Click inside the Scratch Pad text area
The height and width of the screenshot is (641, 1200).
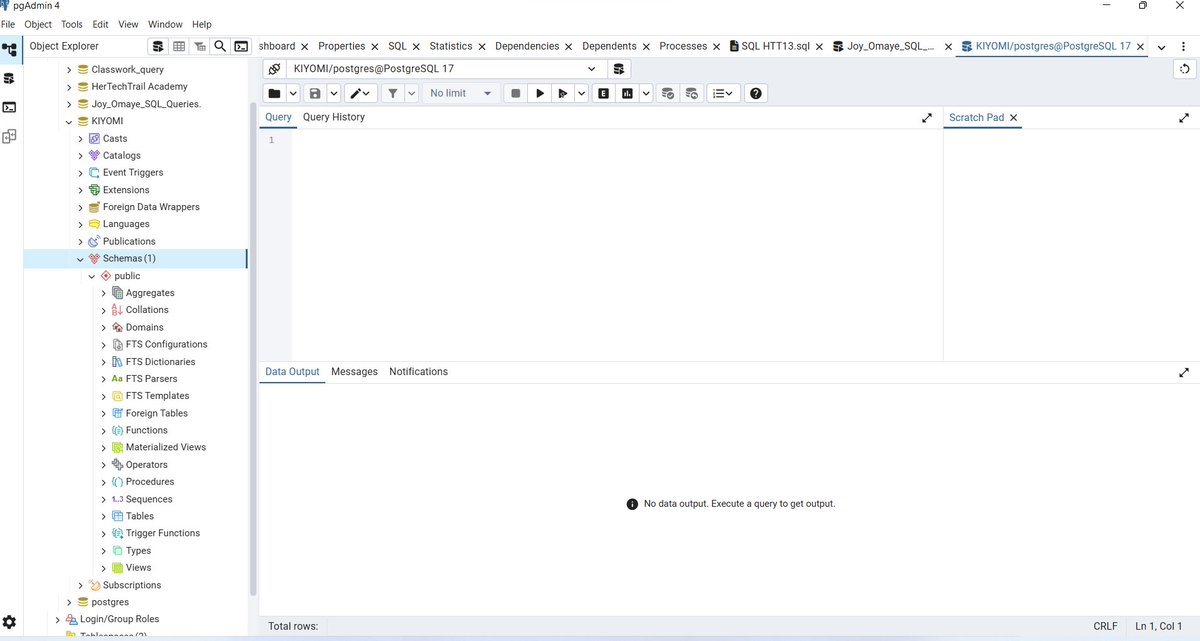pos(1071,244)
